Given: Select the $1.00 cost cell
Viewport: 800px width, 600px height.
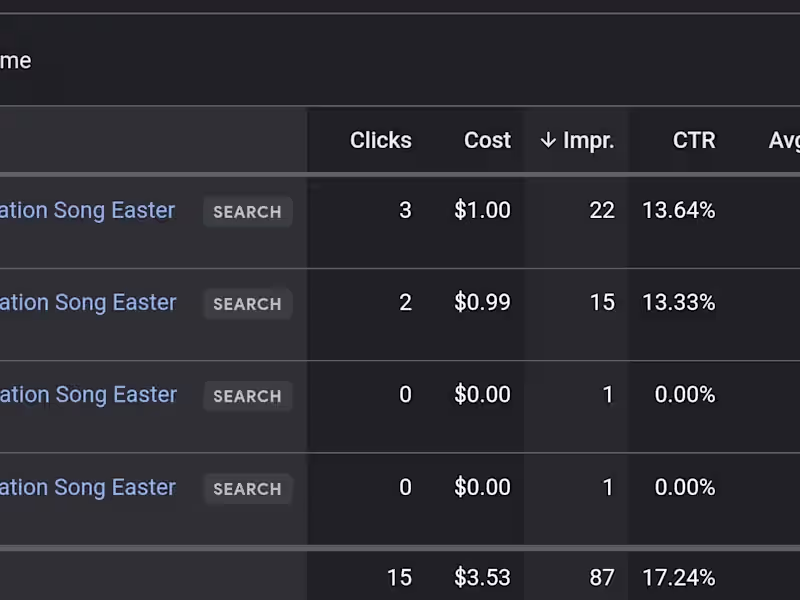Looking at the screenshot, I should tap(482, 211).
